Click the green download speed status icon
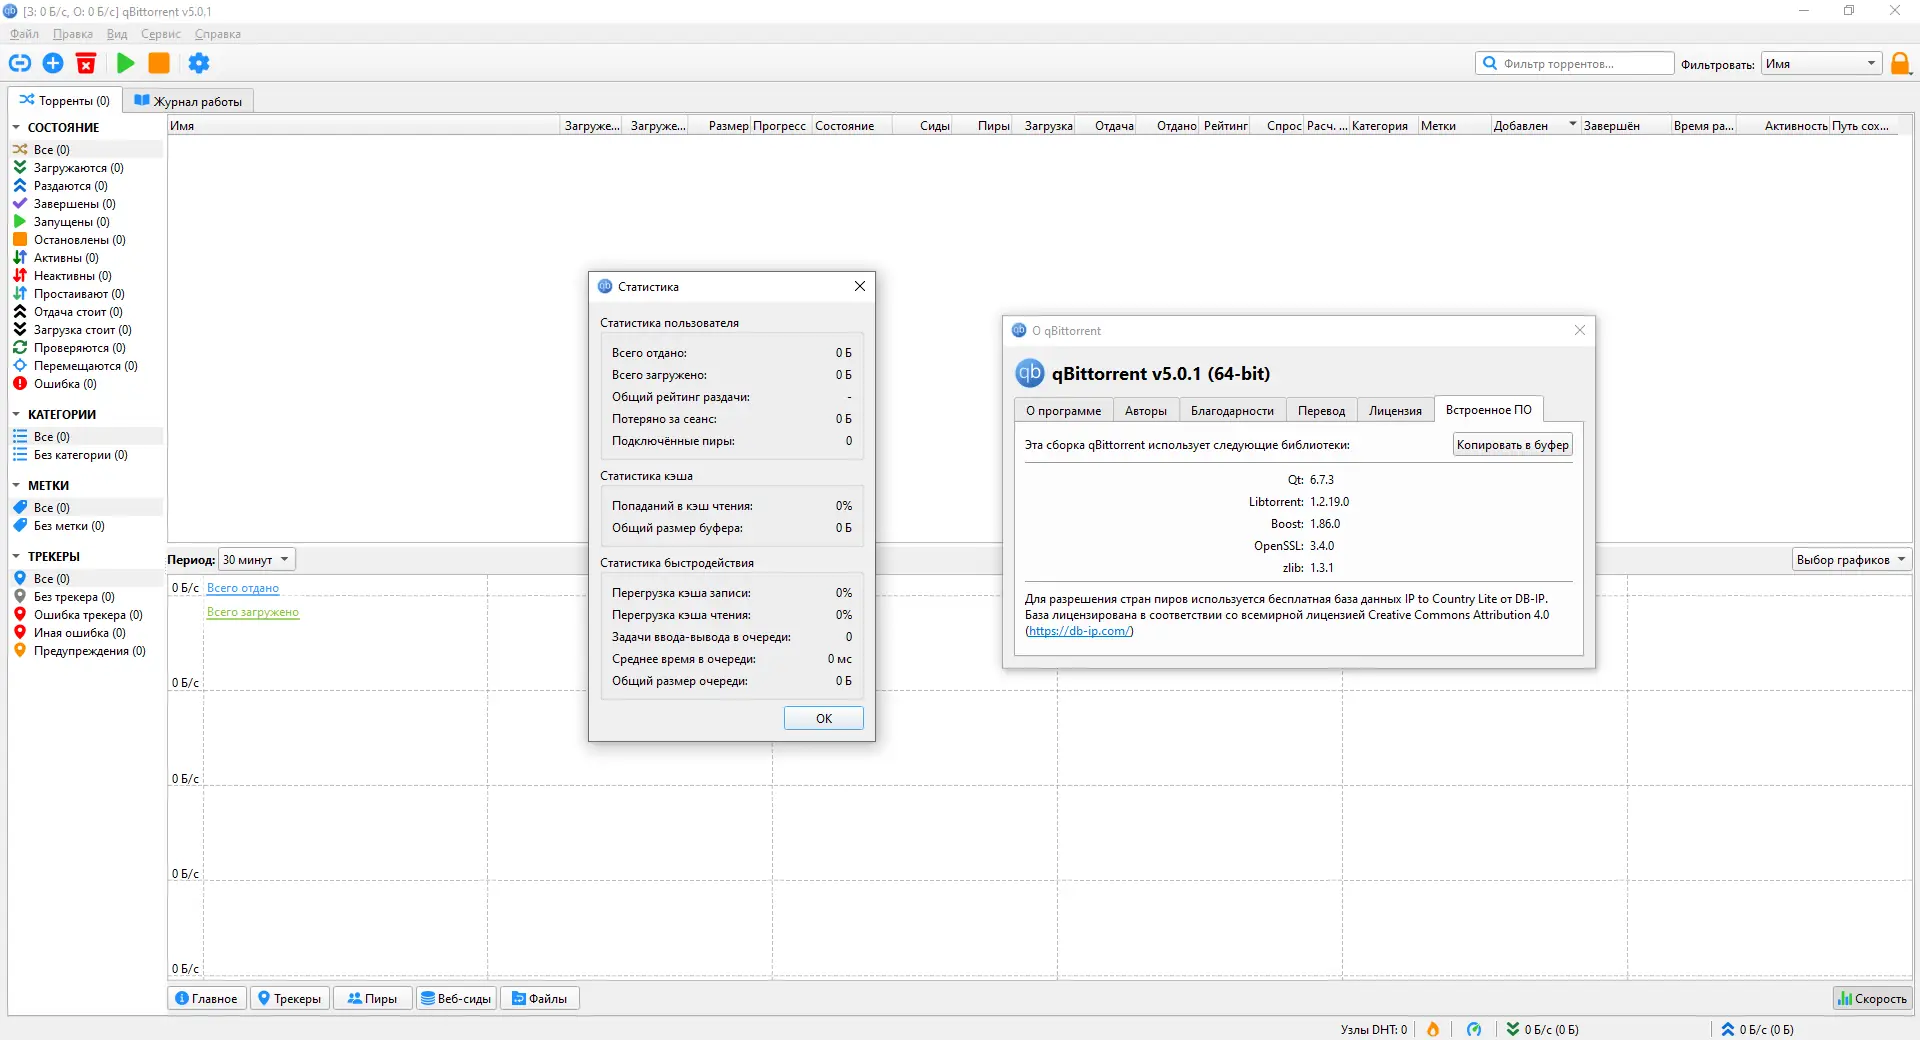Screen dimensions: 1920x1040 (1513, 1029)
